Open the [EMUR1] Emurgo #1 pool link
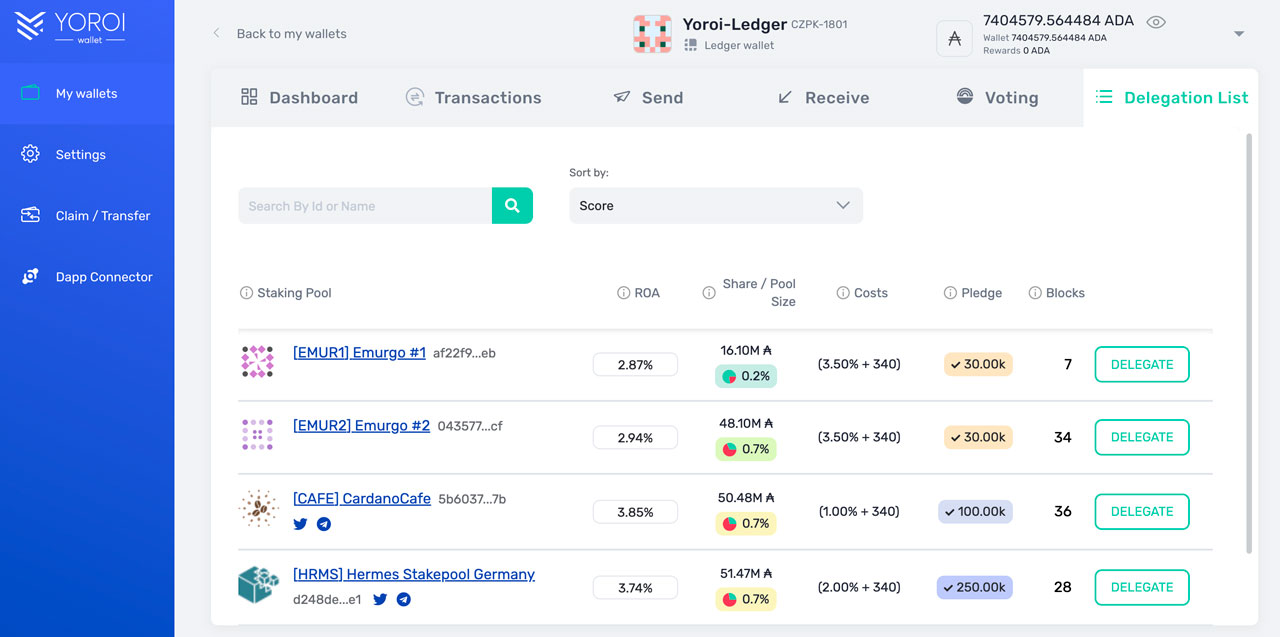This screenshot has width=1280, height=637. pos(359,352)
